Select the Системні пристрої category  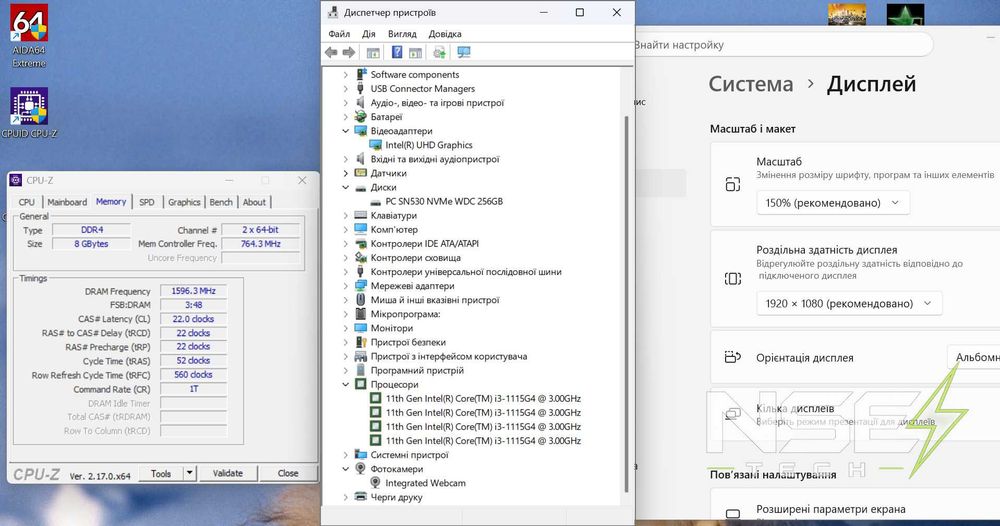(x=409, y=455)
